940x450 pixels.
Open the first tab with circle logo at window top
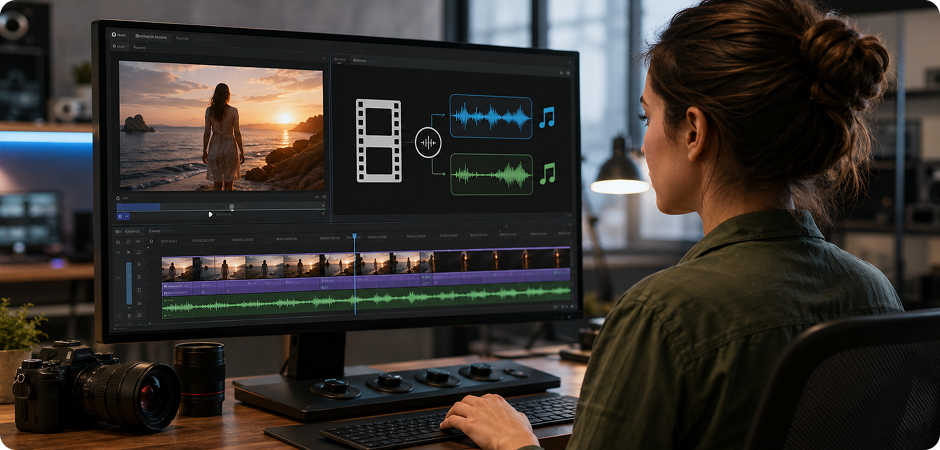click(x=118, y=35)
